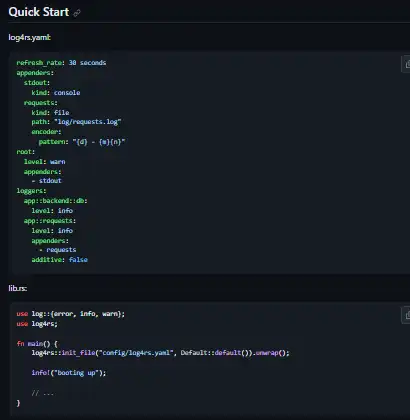Click the Quick Start heading
Image resolution: width=410 pixels, height=420 pixels.
[39, 12]
